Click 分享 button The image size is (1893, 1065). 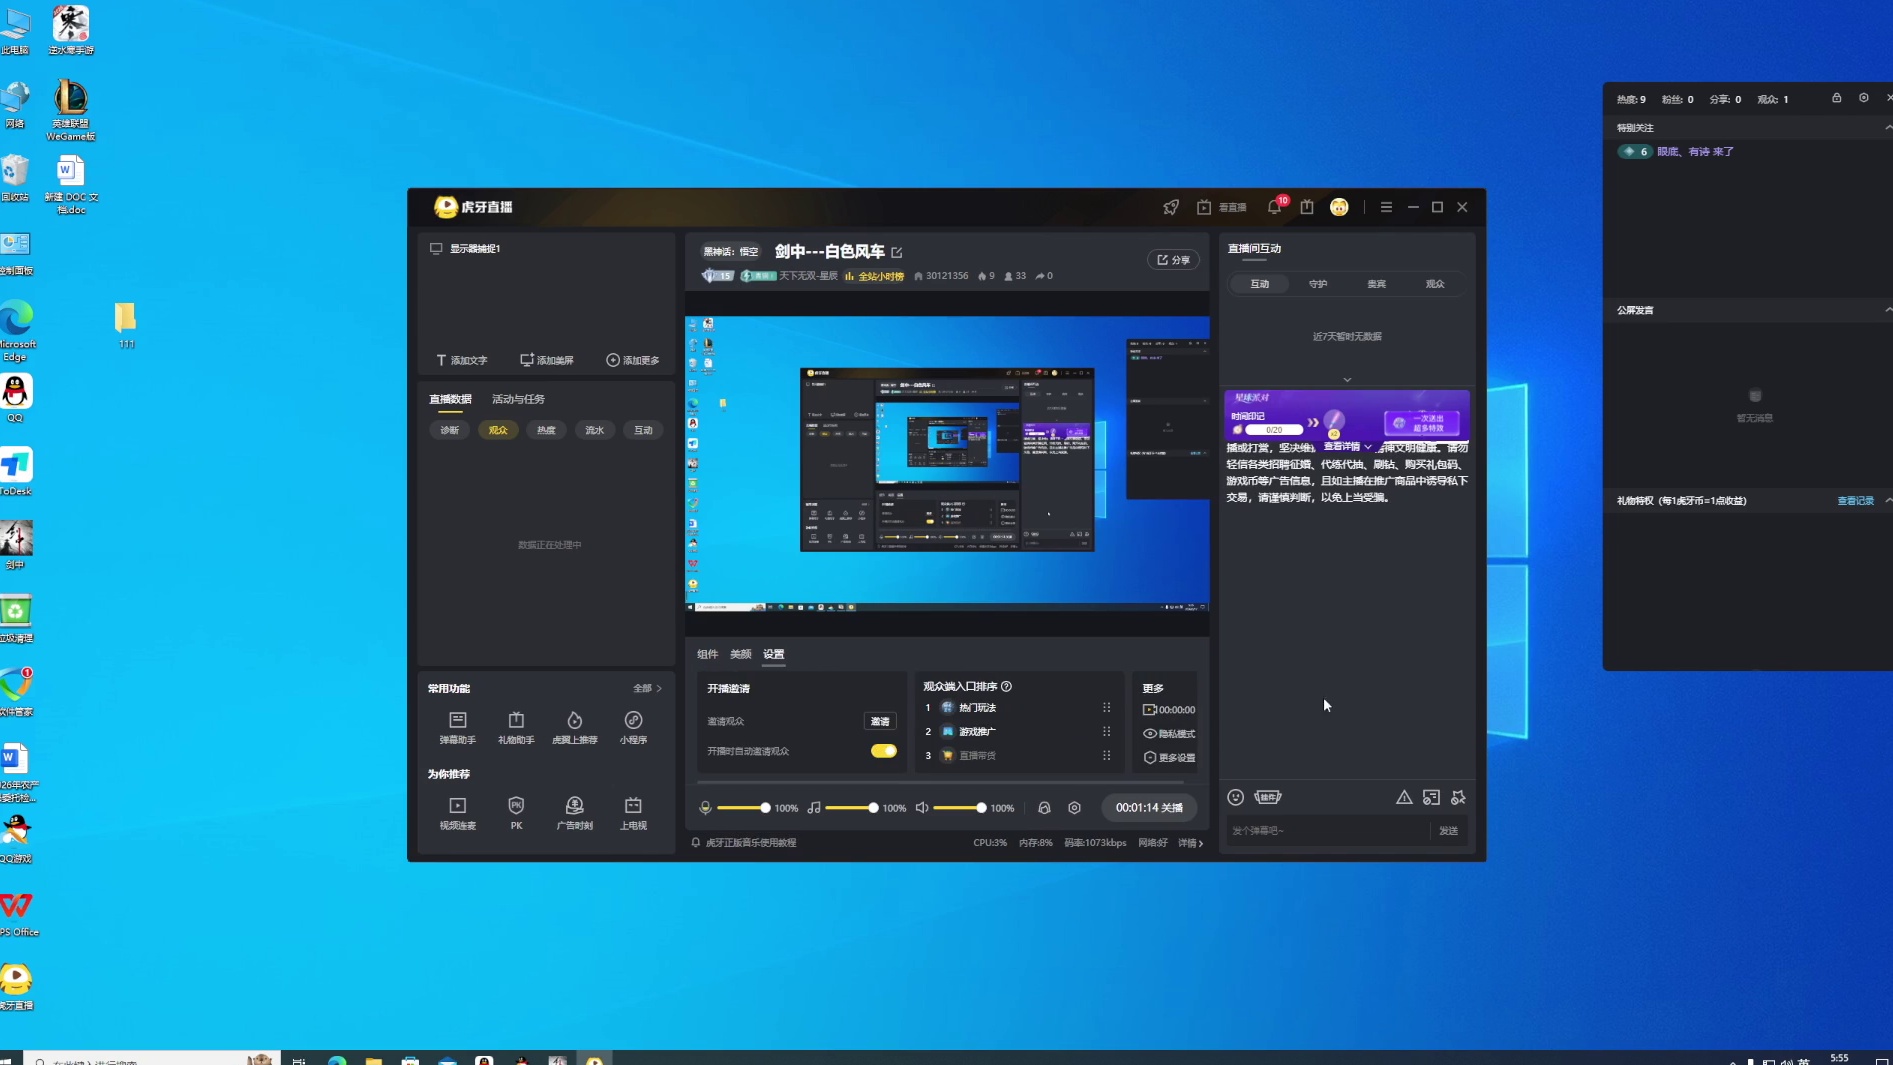[x=1173, y=260]
